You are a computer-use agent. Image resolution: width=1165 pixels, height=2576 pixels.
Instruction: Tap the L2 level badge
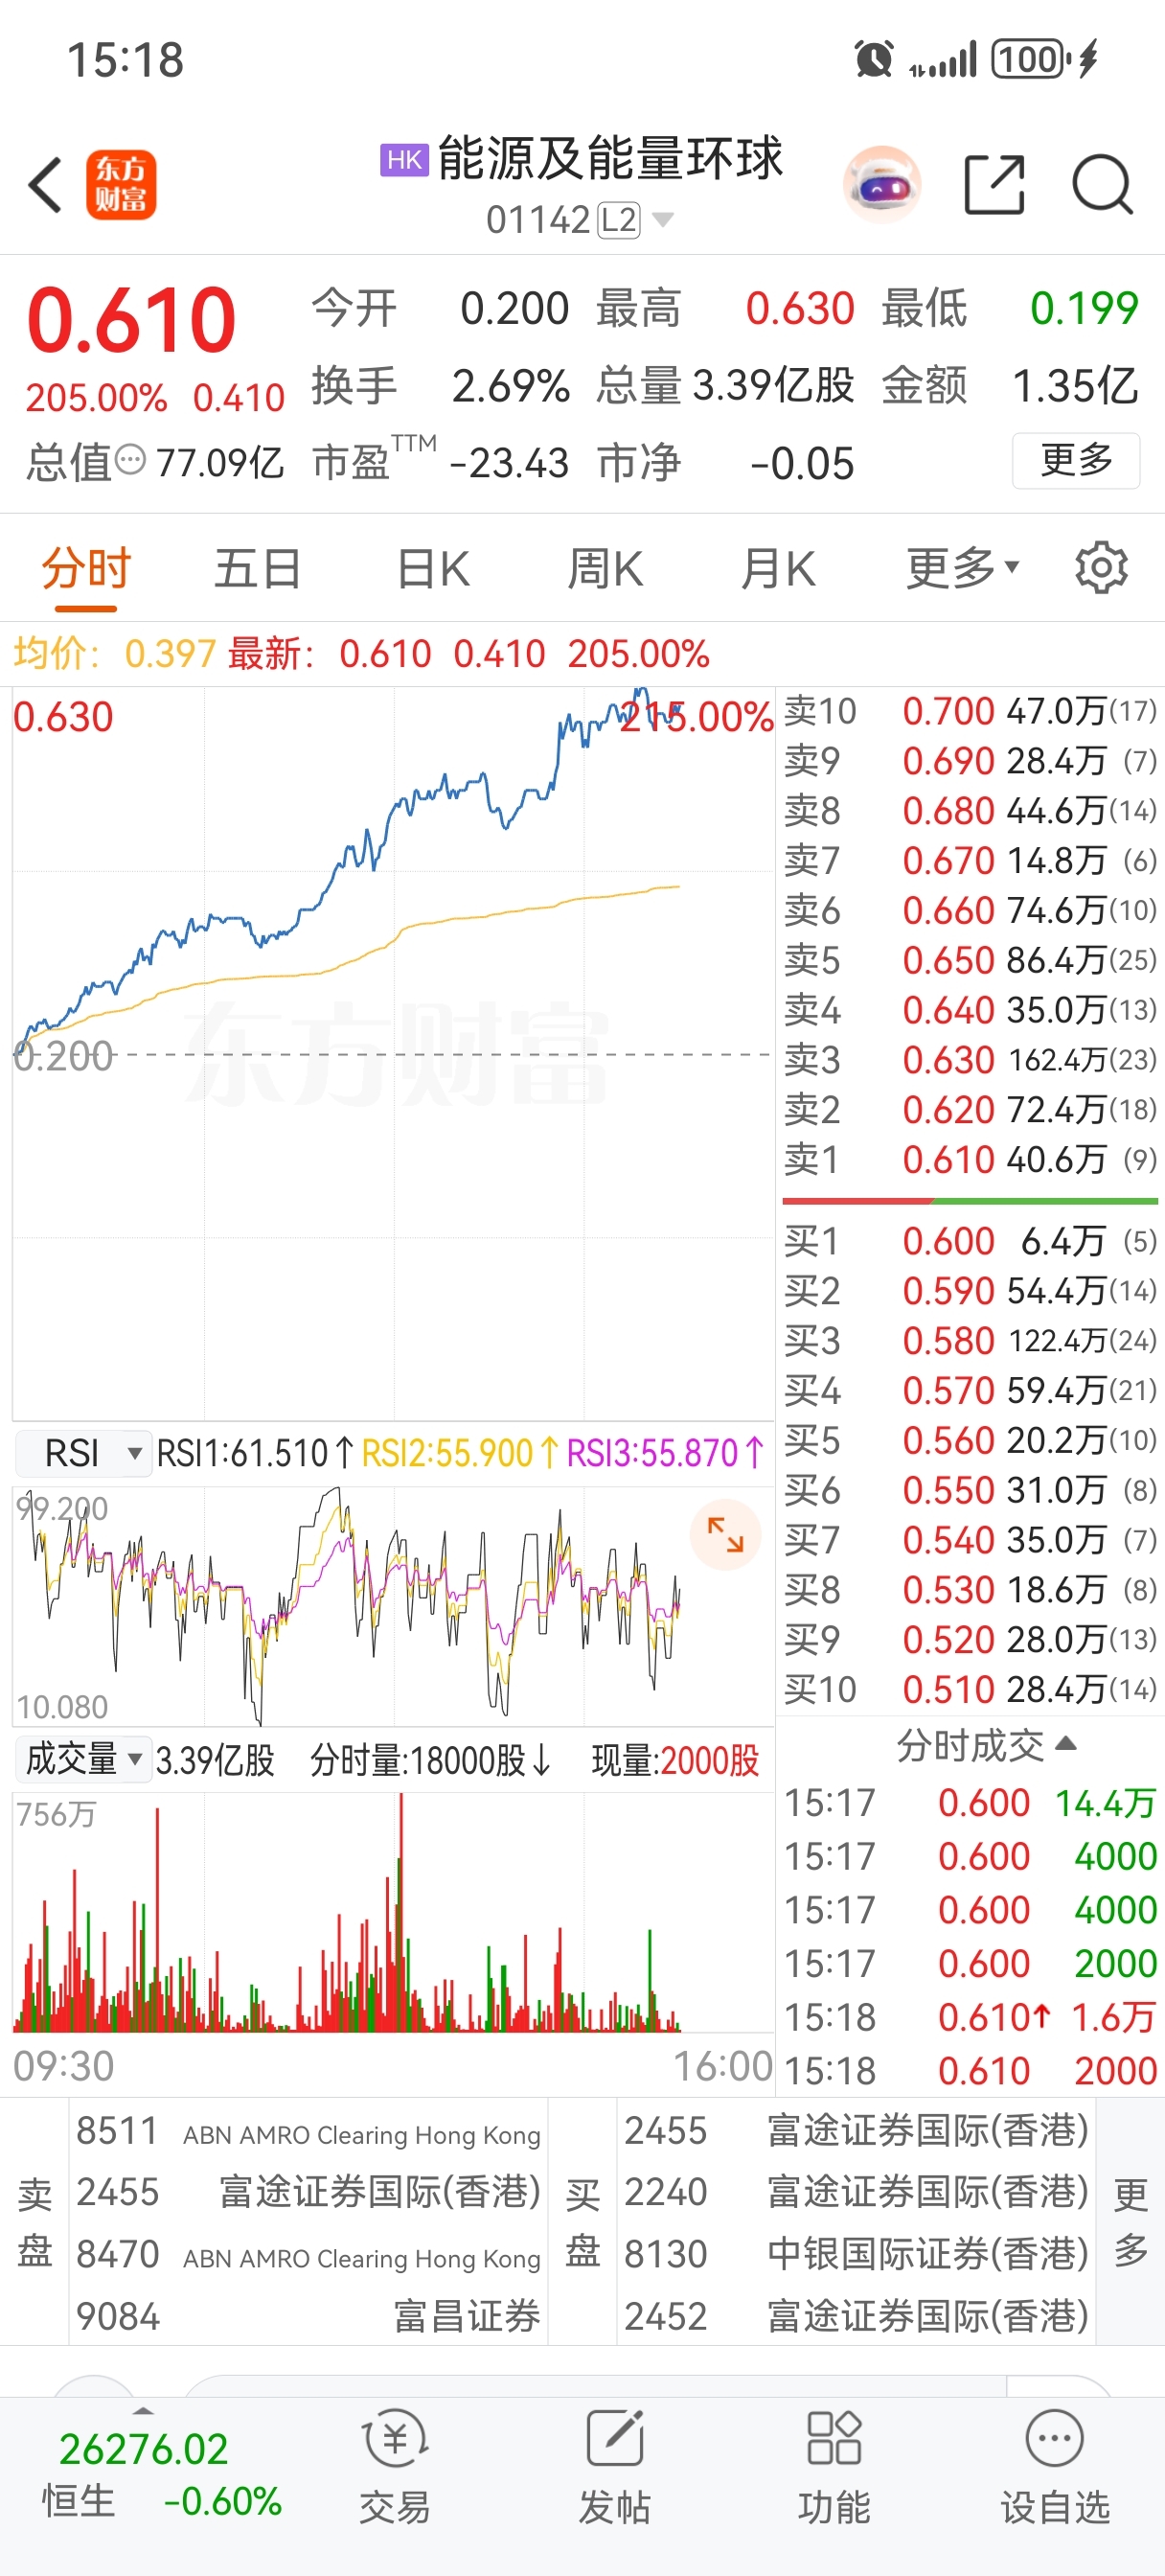(x=618, y=220)
